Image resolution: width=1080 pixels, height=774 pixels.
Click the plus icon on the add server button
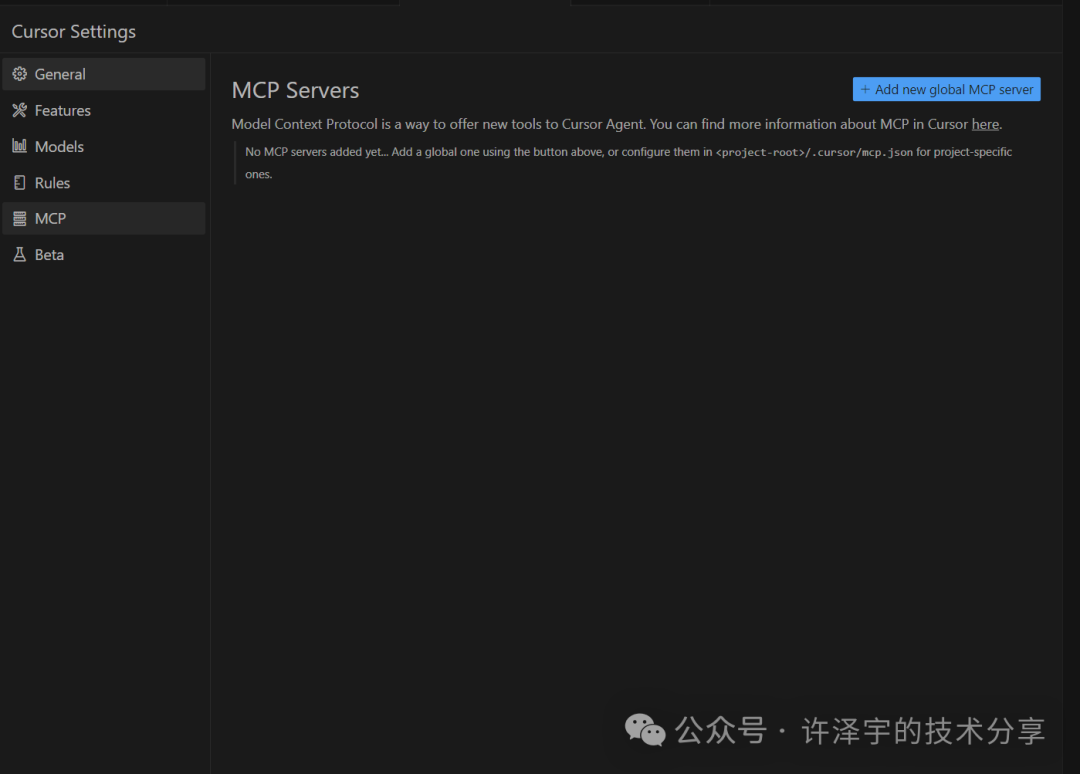pos(865,90)
